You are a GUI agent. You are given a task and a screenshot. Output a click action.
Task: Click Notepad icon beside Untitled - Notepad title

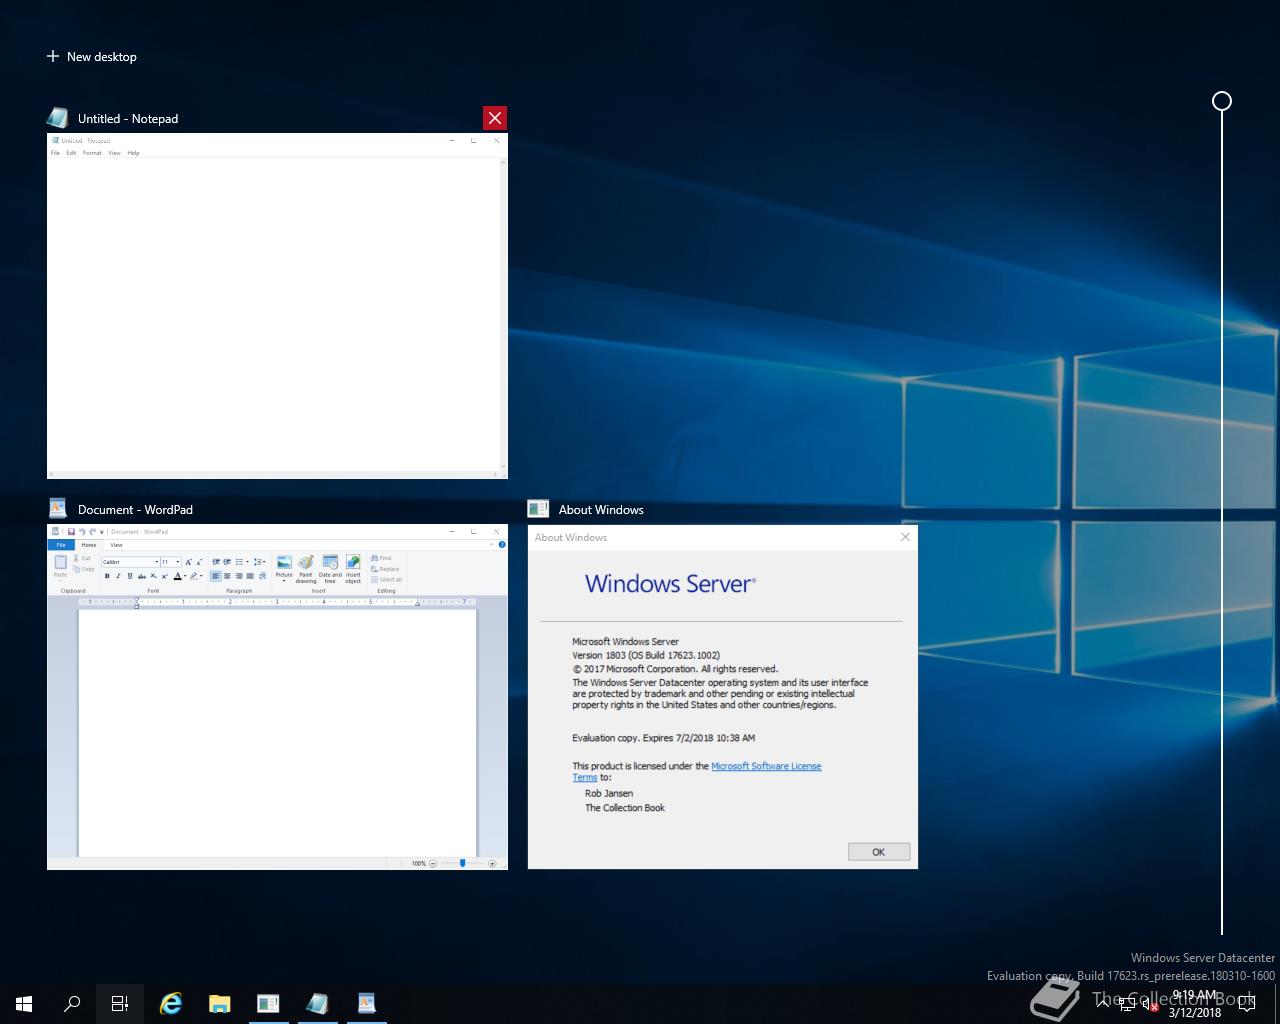58,118
